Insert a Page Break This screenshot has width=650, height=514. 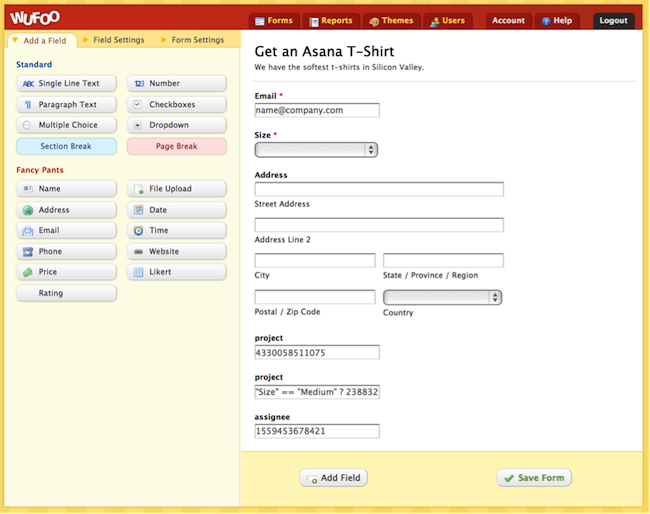[x=177, y=146]
